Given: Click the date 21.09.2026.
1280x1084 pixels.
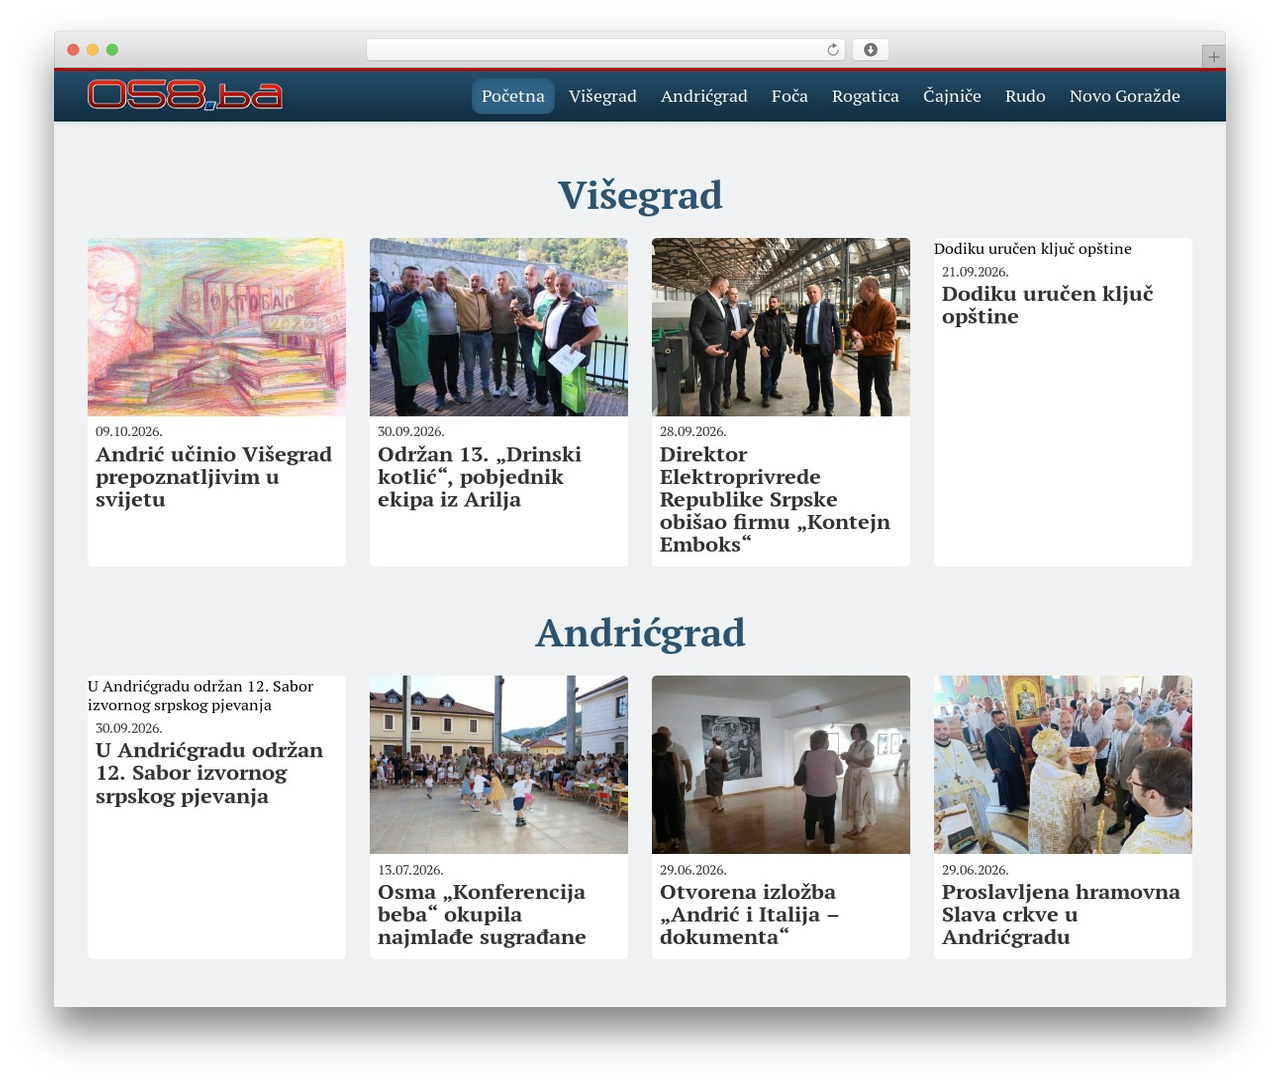Looking at the screenshot, I should click(x=975, y=272).
